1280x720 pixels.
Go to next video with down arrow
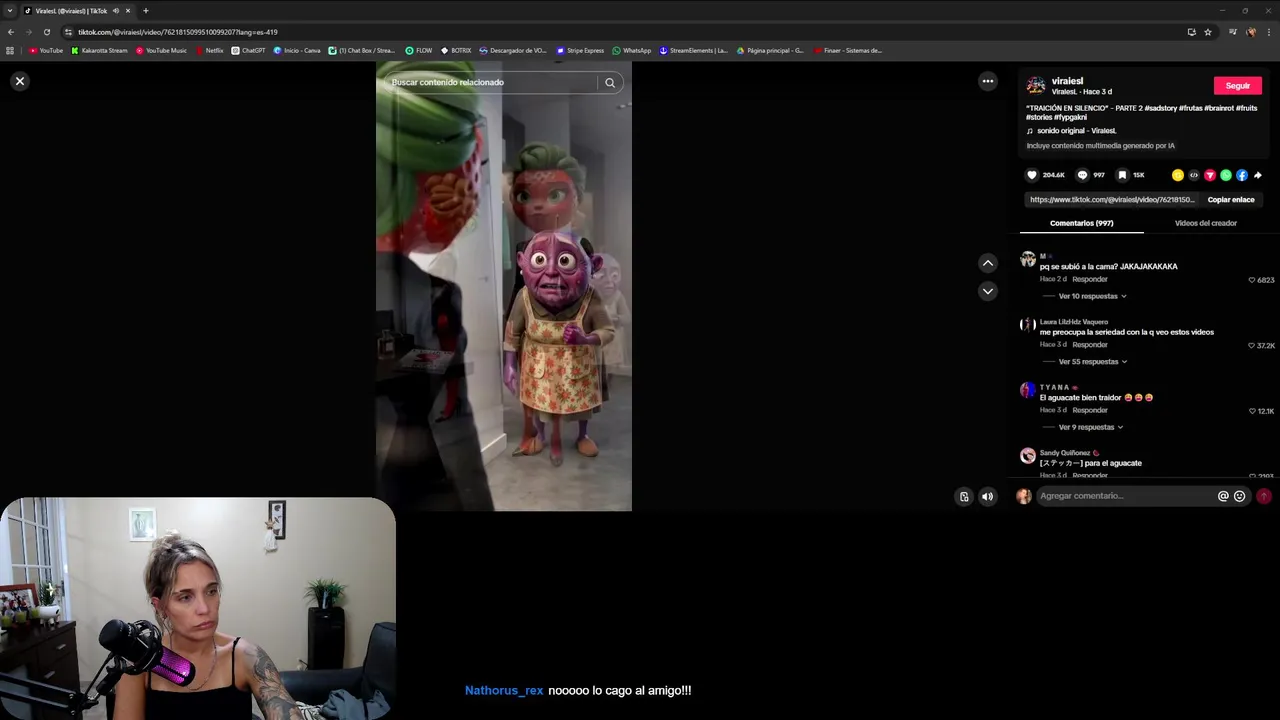coord(988,291)
